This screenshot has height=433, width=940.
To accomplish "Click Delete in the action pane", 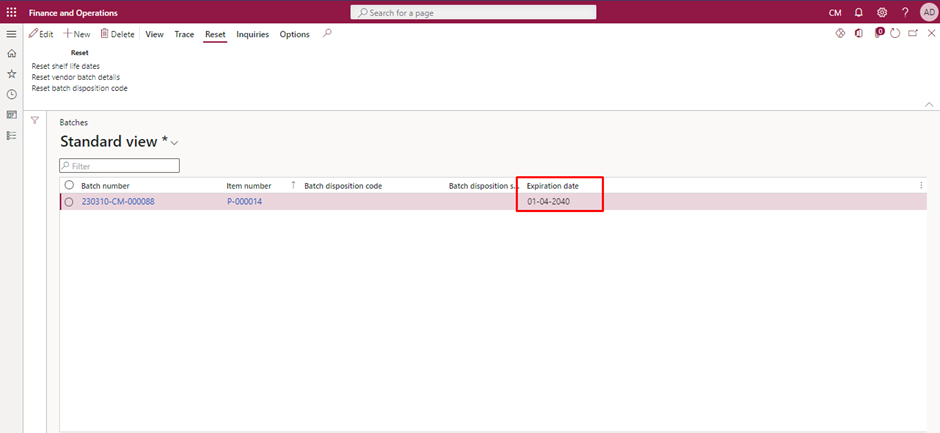I will [117, 34].
